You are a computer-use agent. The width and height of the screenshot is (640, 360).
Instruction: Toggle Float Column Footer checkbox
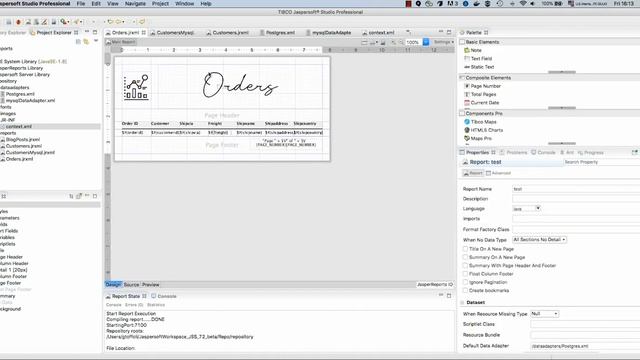click(x=465, y=274)
